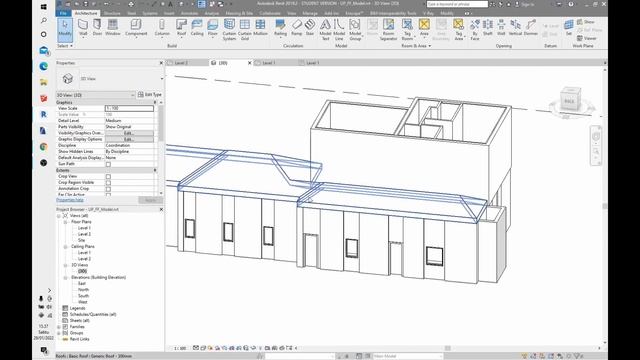Toggle the Sun Path checkbox
The image size is (640, 360).
[x=108, y=164]
